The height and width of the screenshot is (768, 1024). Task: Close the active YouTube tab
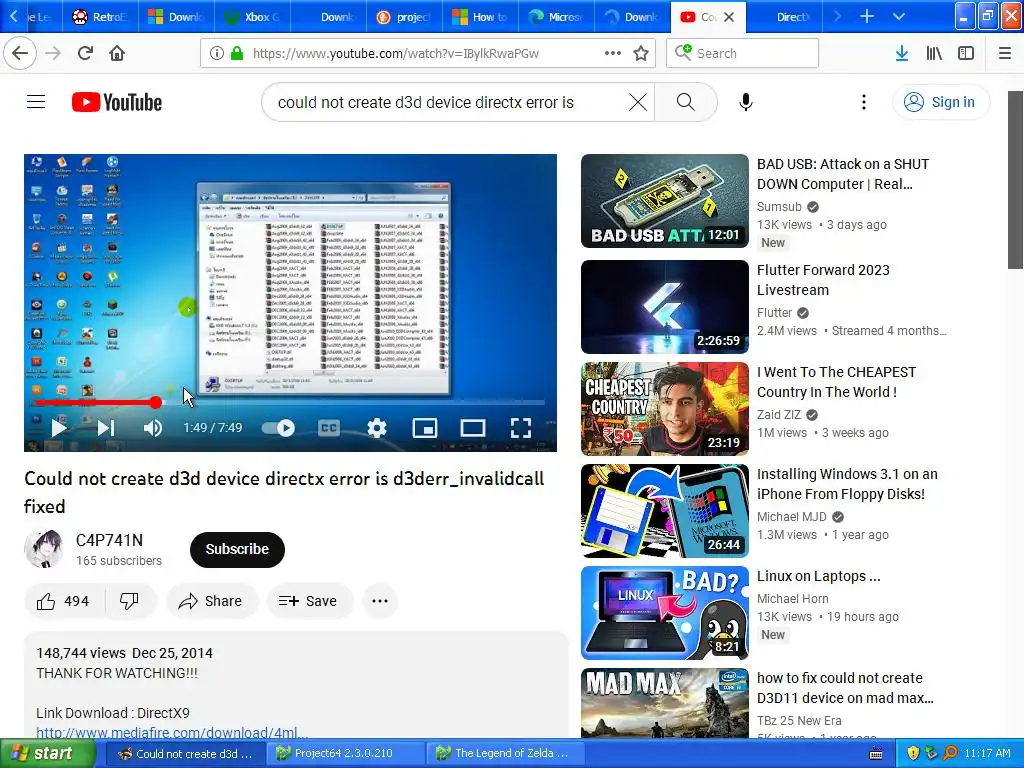point(729,17)
